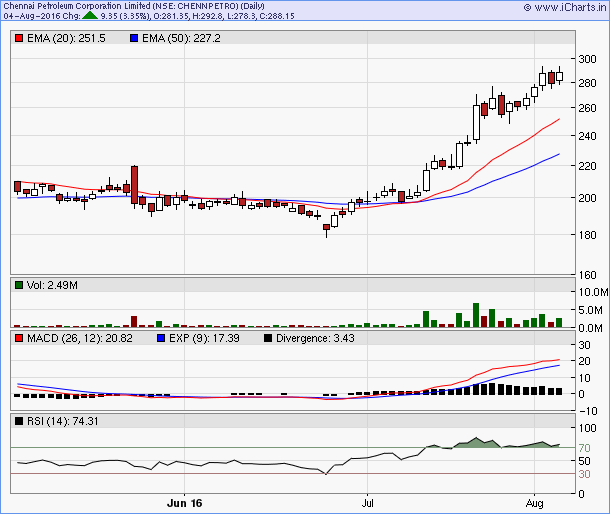This screenshot has height=514, width=610.
Task: Click the 10.0M volume axis label
Action: [593, 292]
